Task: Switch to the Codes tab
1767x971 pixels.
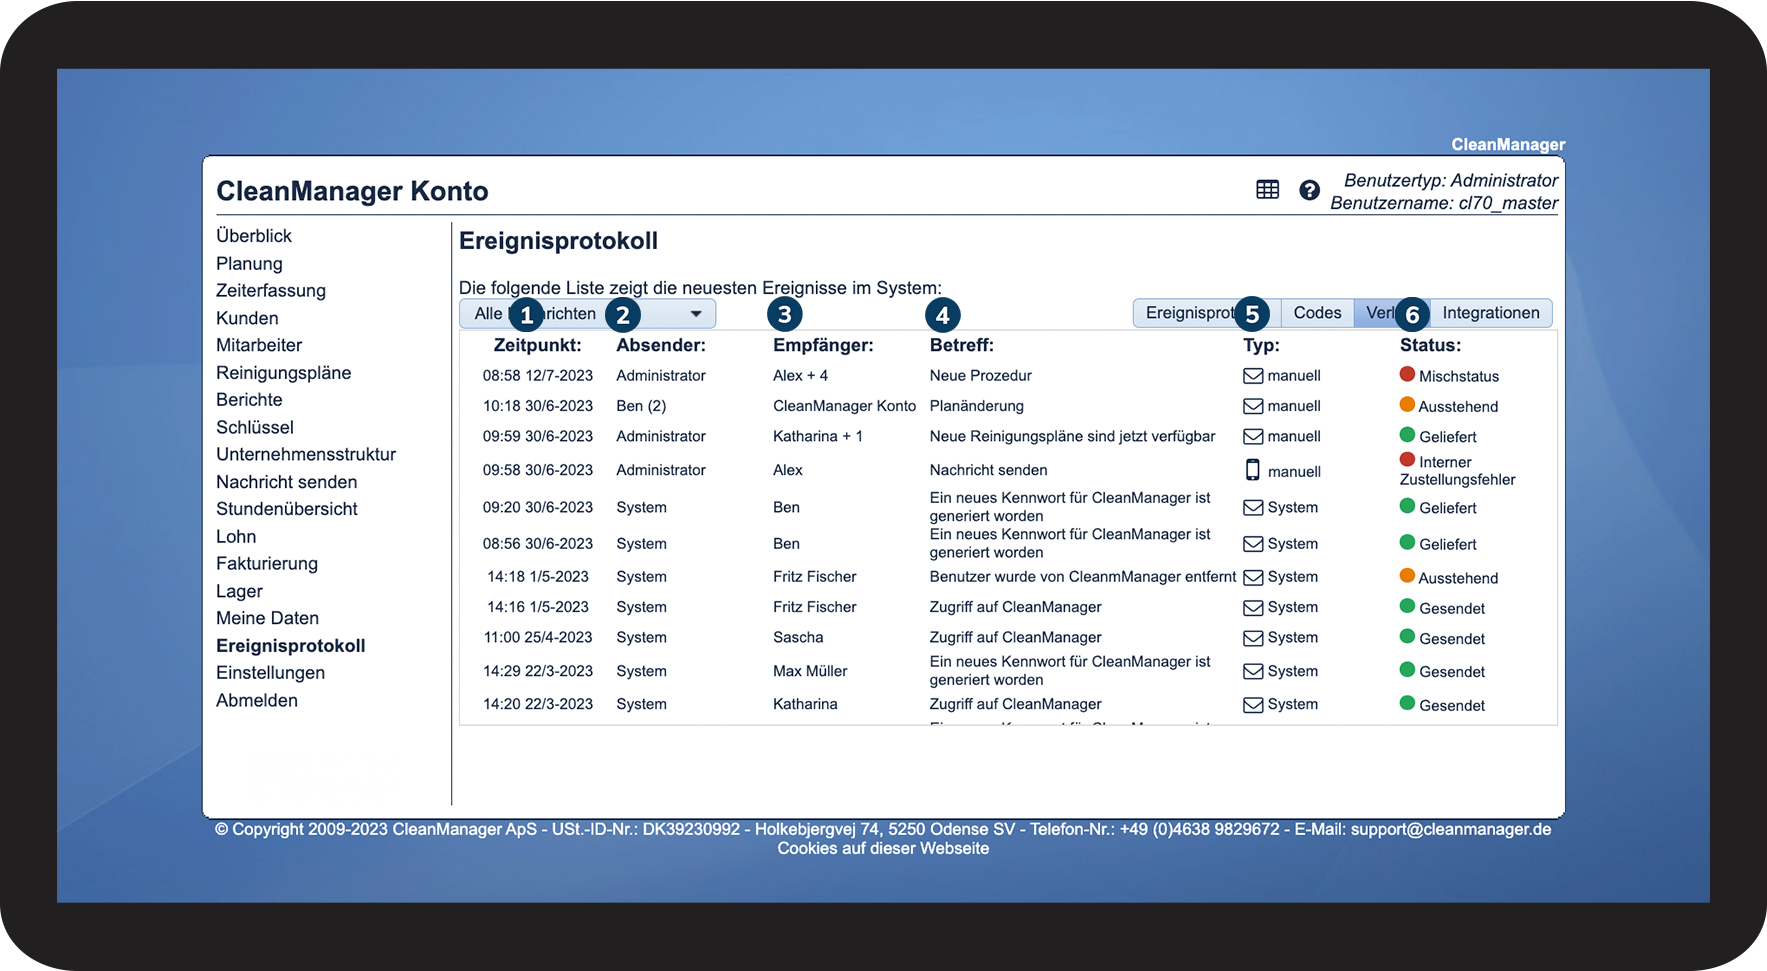Action: click(1317, 313)
